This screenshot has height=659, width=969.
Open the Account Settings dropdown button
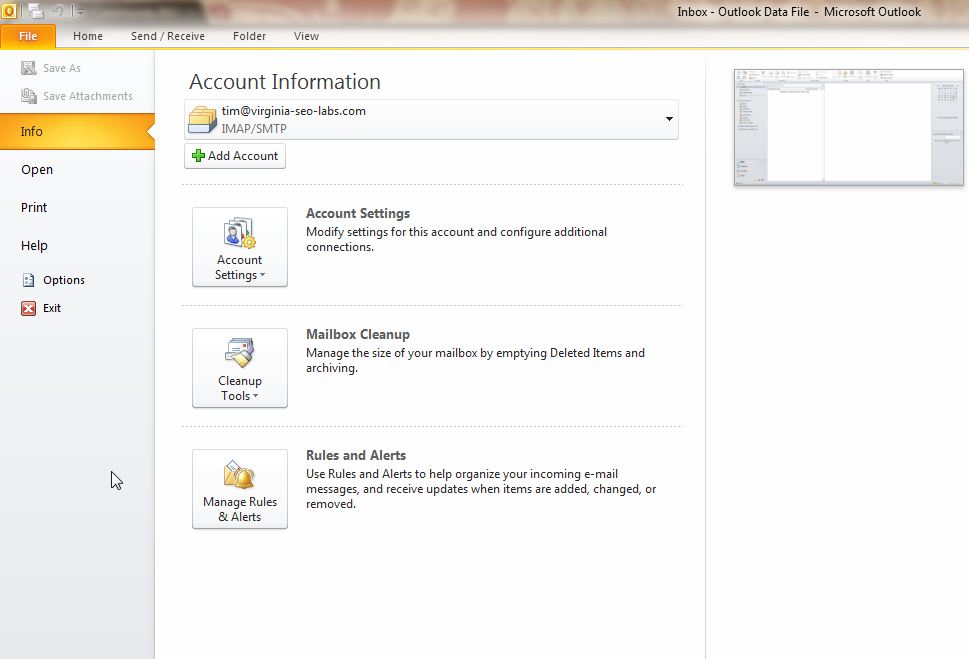coord(240,247)
